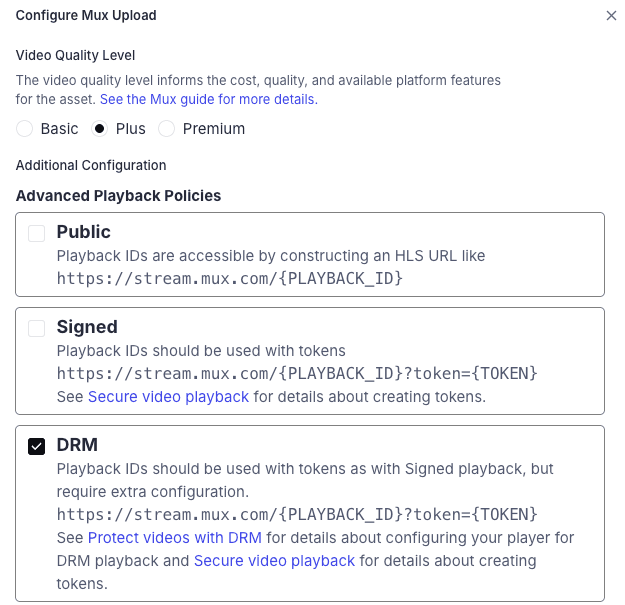Click the "Additional Configuration" label
The image size is (625, 605).
click(91, 165)
